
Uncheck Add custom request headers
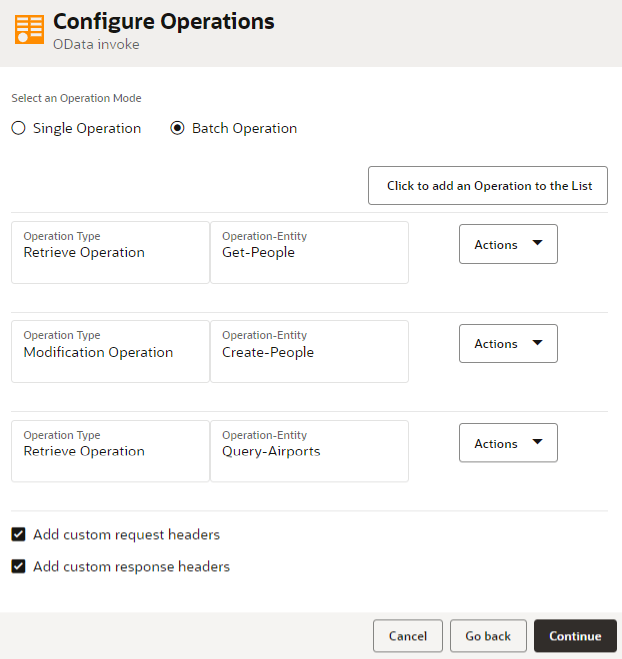(x=18, y=534)
